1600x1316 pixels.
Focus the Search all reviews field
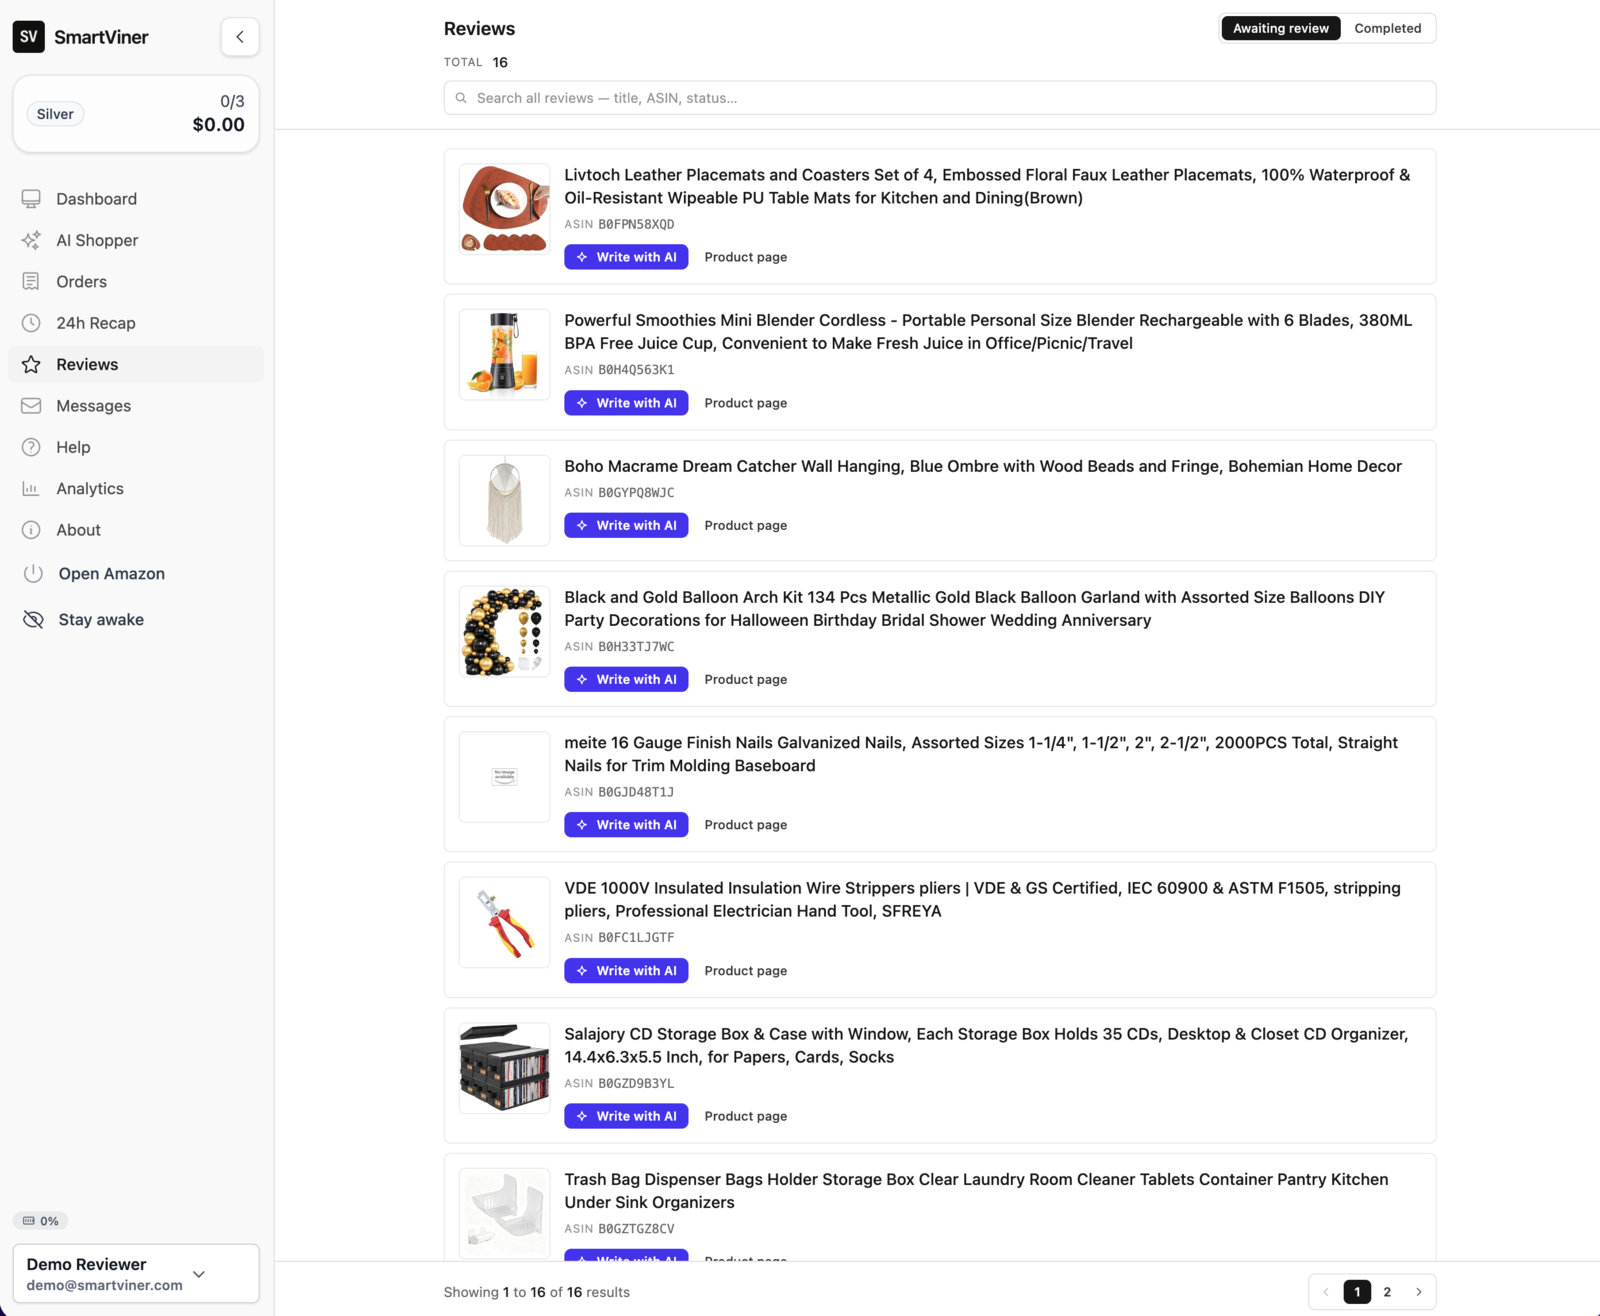[x=940, y=98]
